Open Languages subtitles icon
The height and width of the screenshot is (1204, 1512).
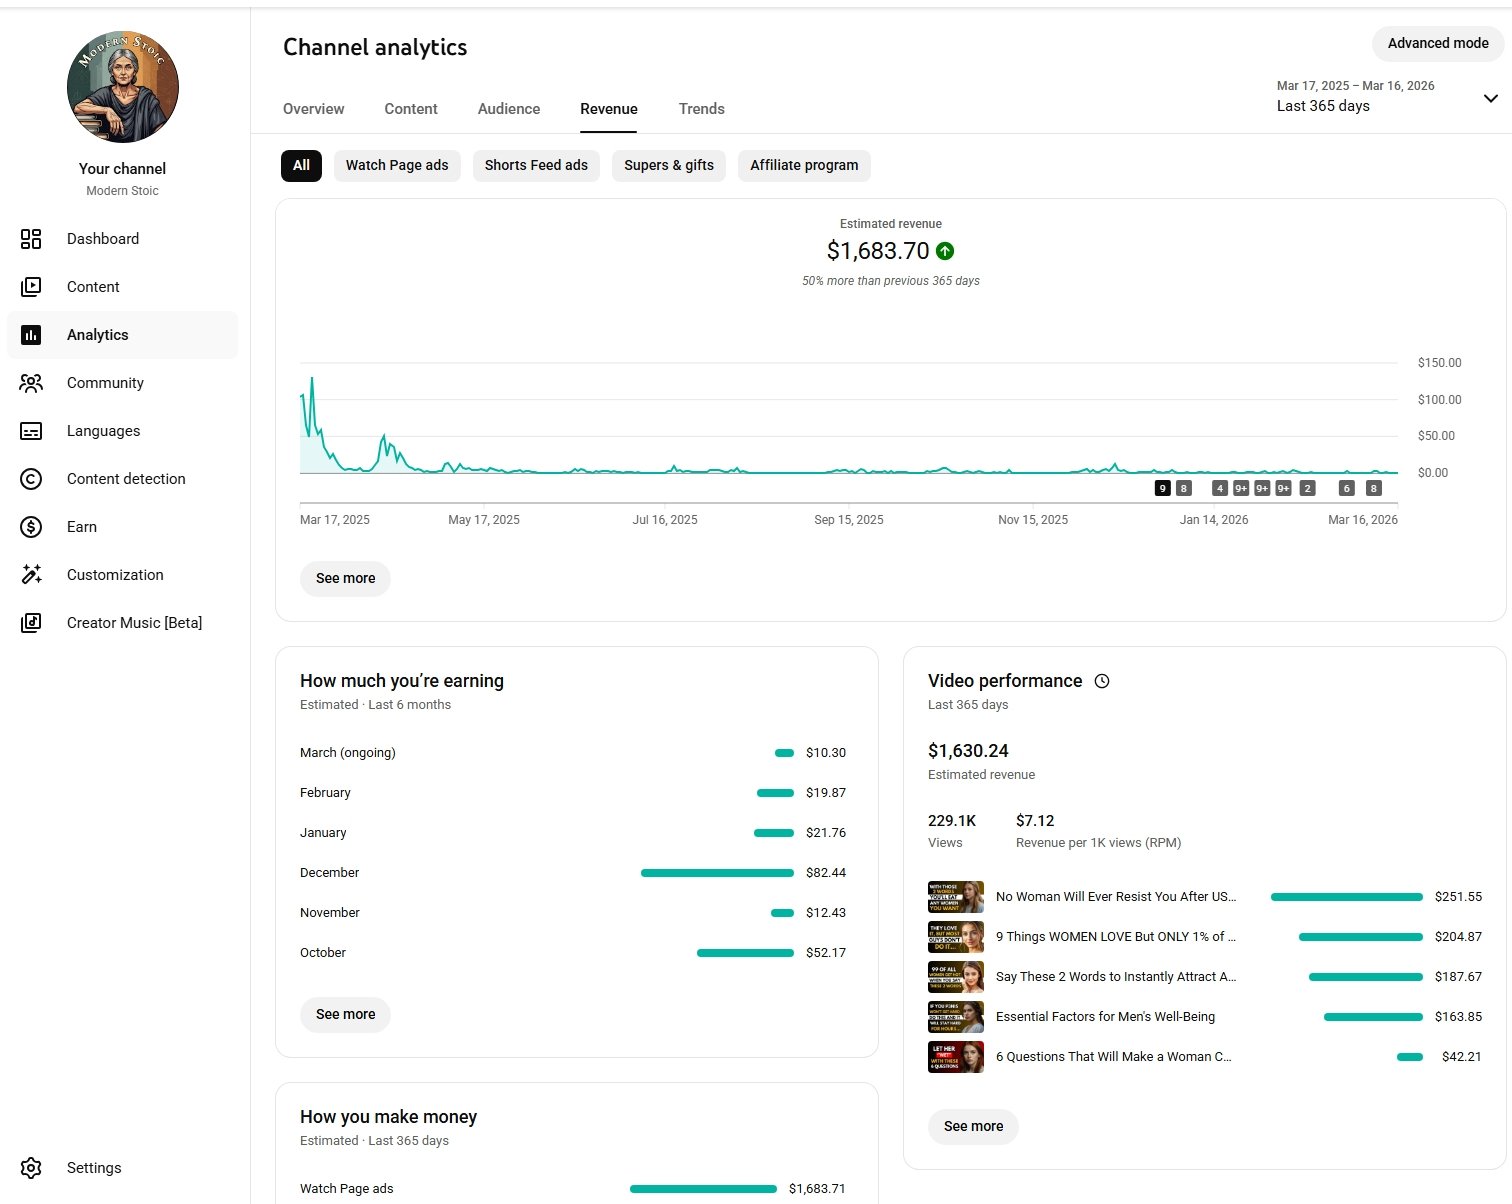[31, 431]
